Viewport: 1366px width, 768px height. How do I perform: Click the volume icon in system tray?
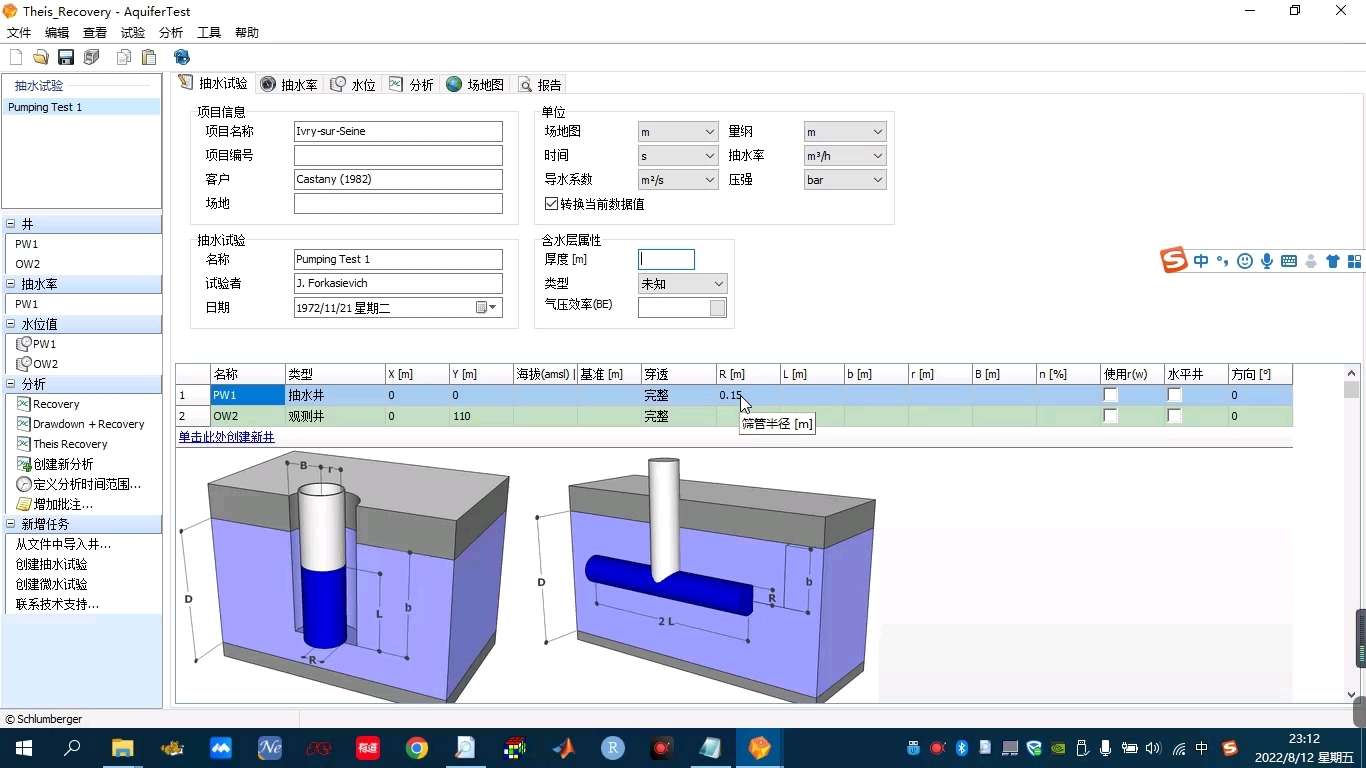(1153, 748)
